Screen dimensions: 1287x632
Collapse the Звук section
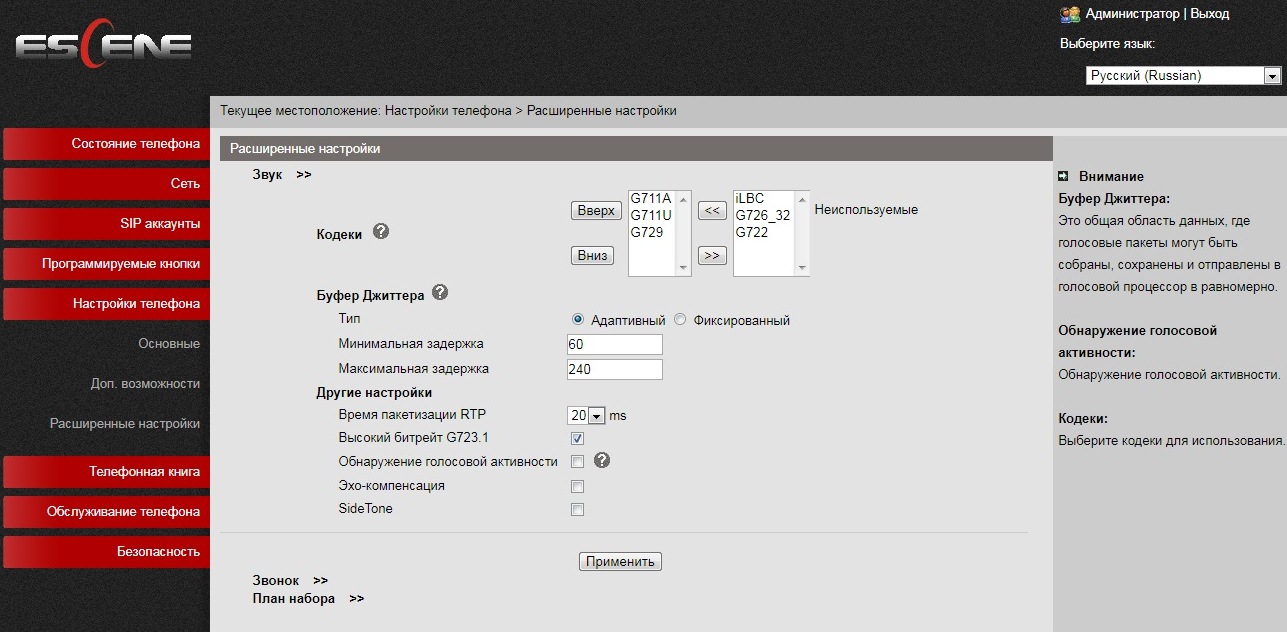tap(282, 174)
